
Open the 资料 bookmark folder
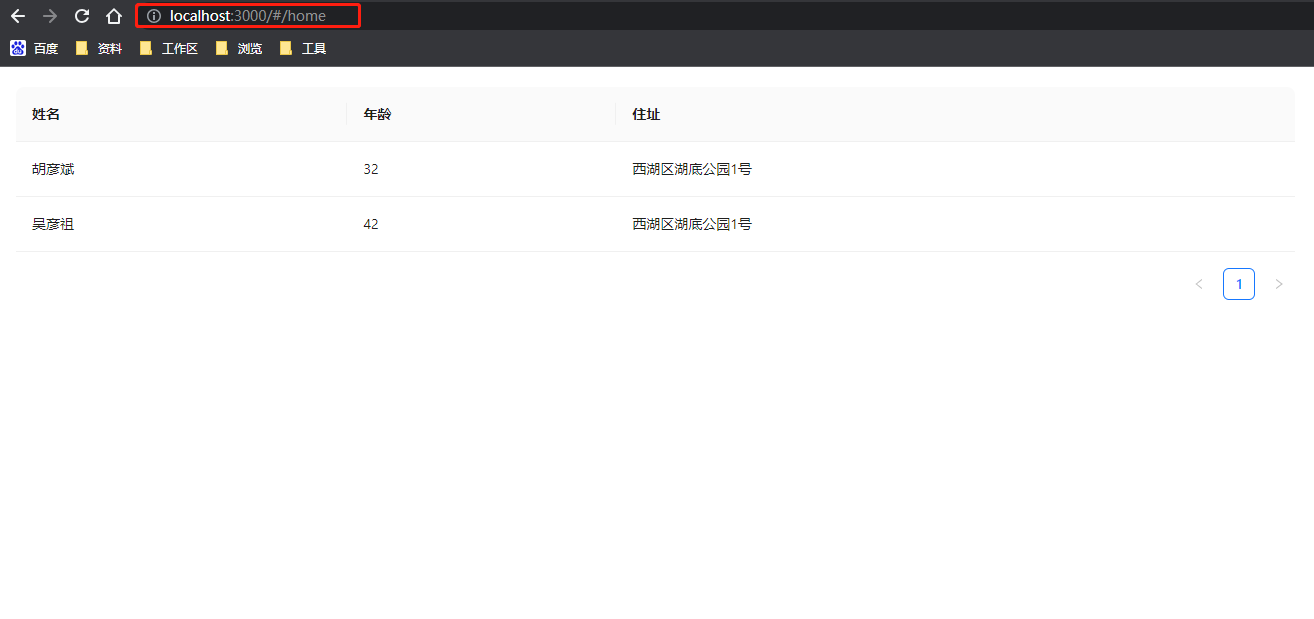point(99,48)
